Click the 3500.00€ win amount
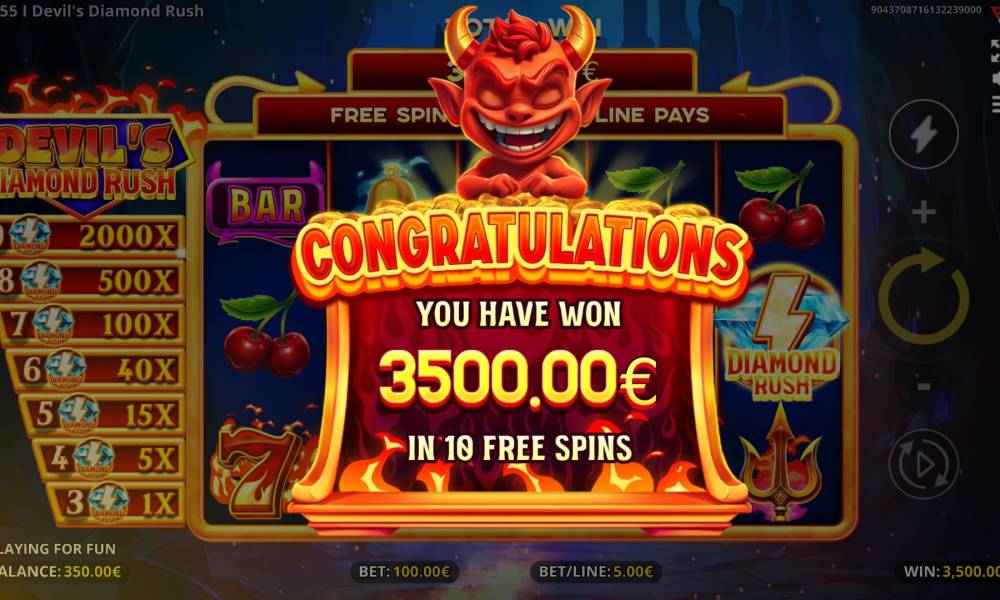This screenshot has width=1000, height=600. 517,380
